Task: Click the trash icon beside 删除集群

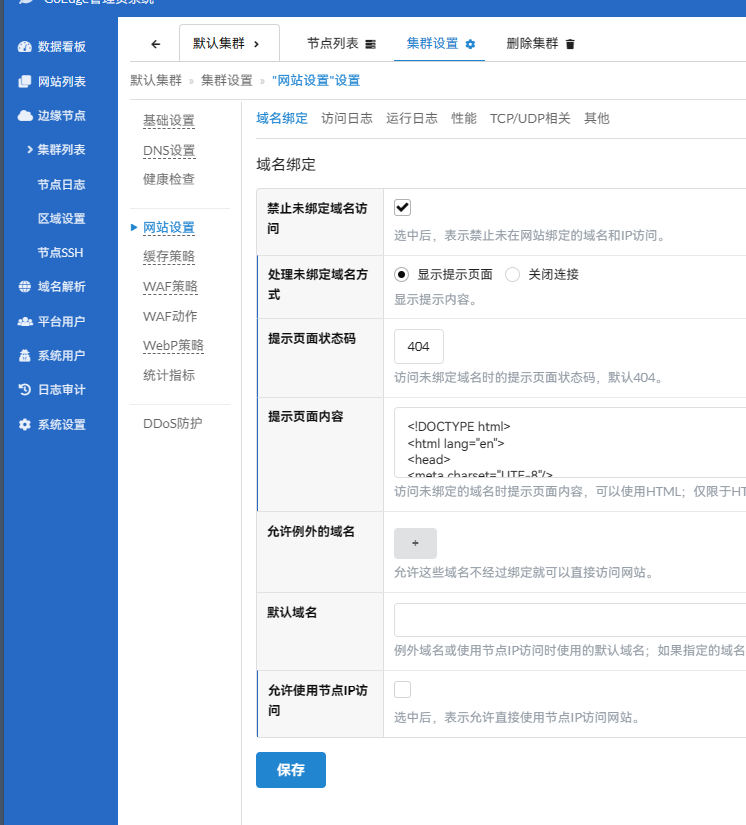Action: pyautogui.click(x=570, y=44)
